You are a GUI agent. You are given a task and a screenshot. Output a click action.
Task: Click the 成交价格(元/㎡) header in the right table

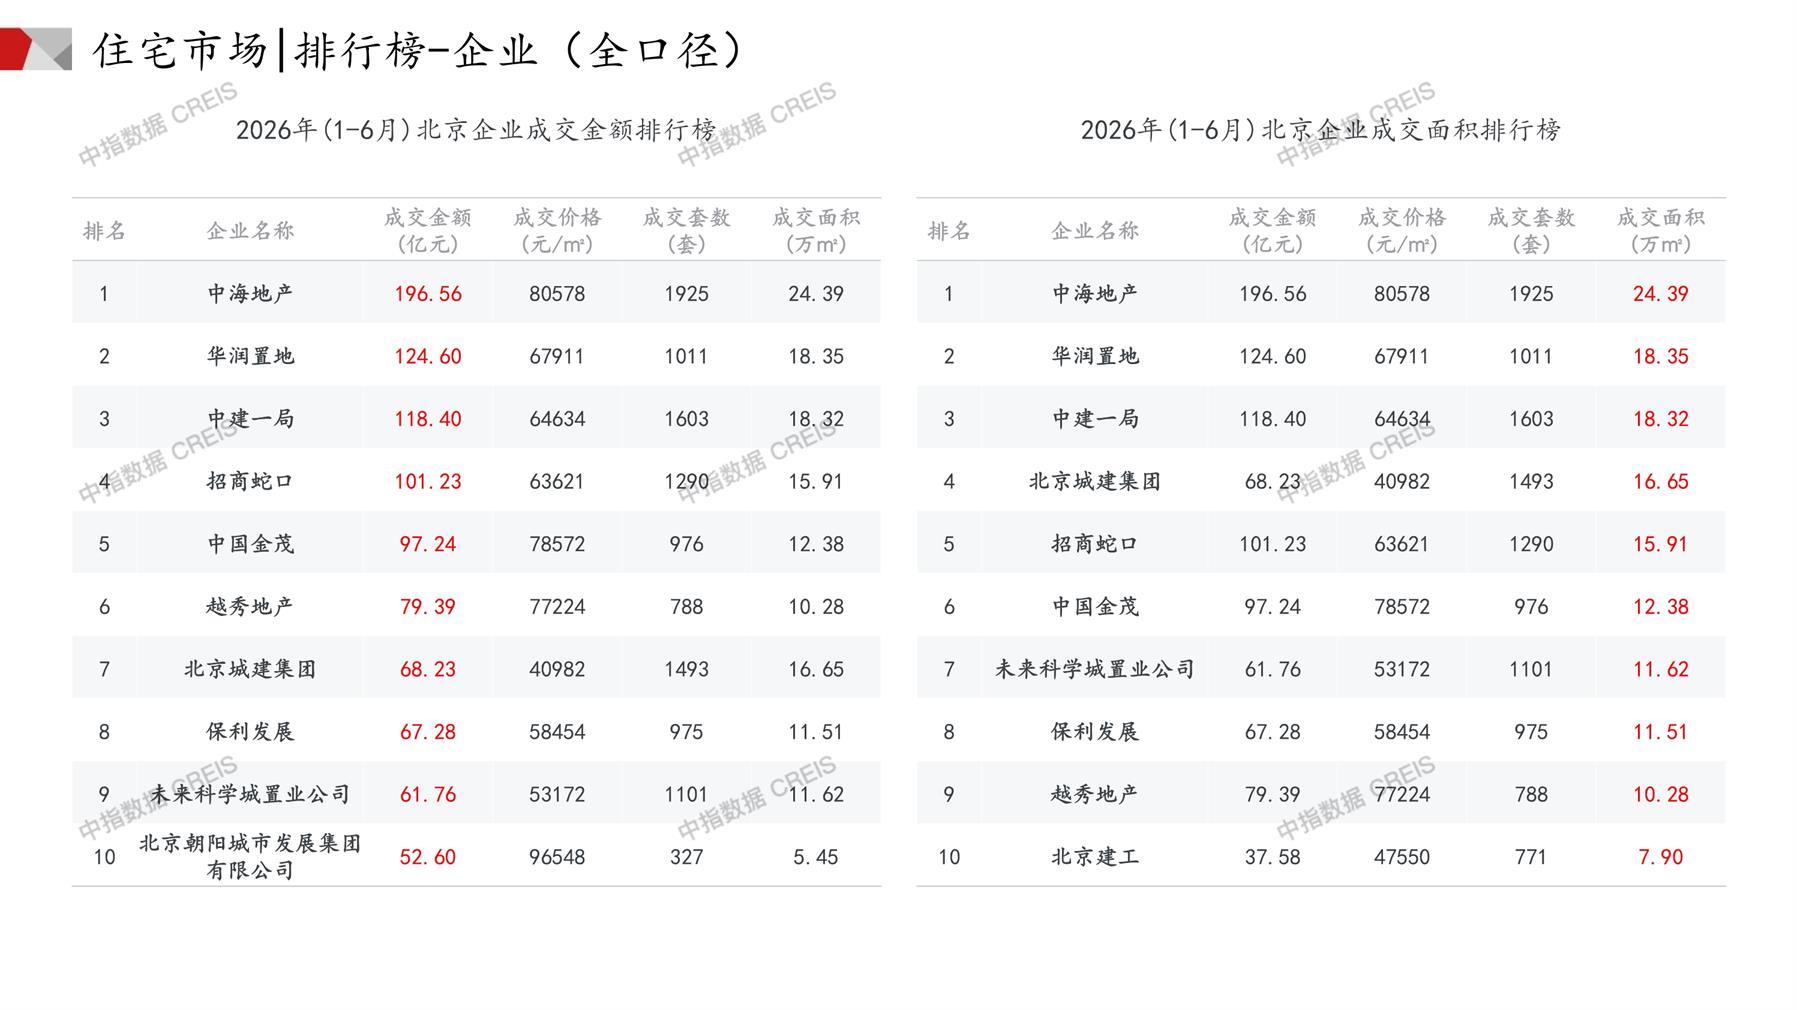1402,231
